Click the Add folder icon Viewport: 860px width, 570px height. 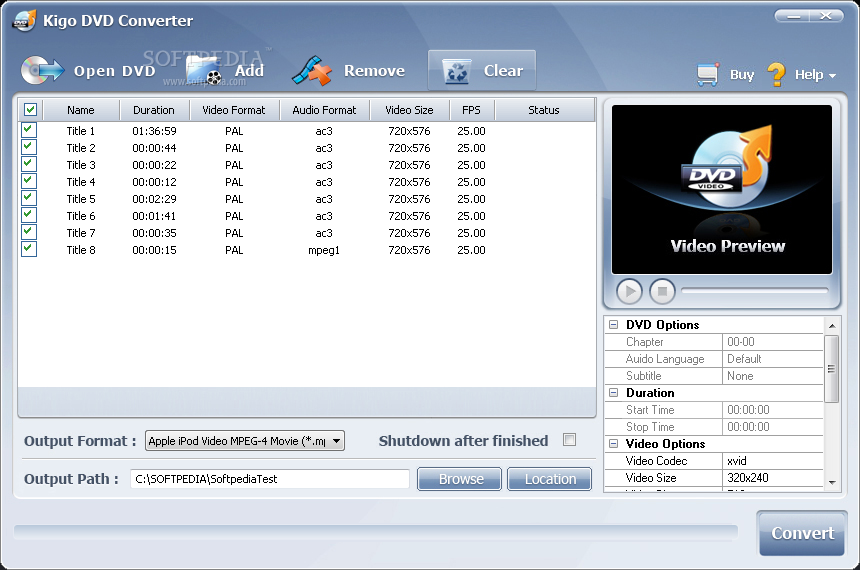coord(204,71)
